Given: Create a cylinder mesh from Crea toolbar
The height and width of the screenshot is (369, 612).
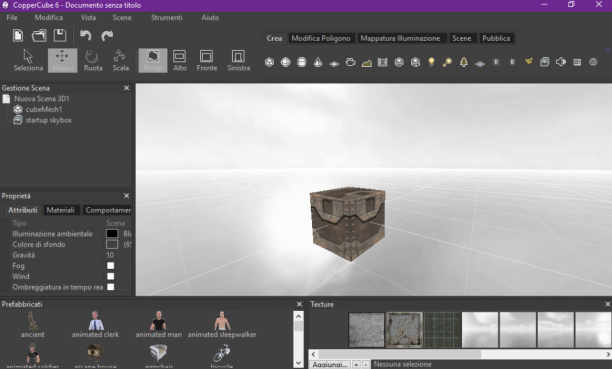Looking at the screenshot, I should click(302, 62).
